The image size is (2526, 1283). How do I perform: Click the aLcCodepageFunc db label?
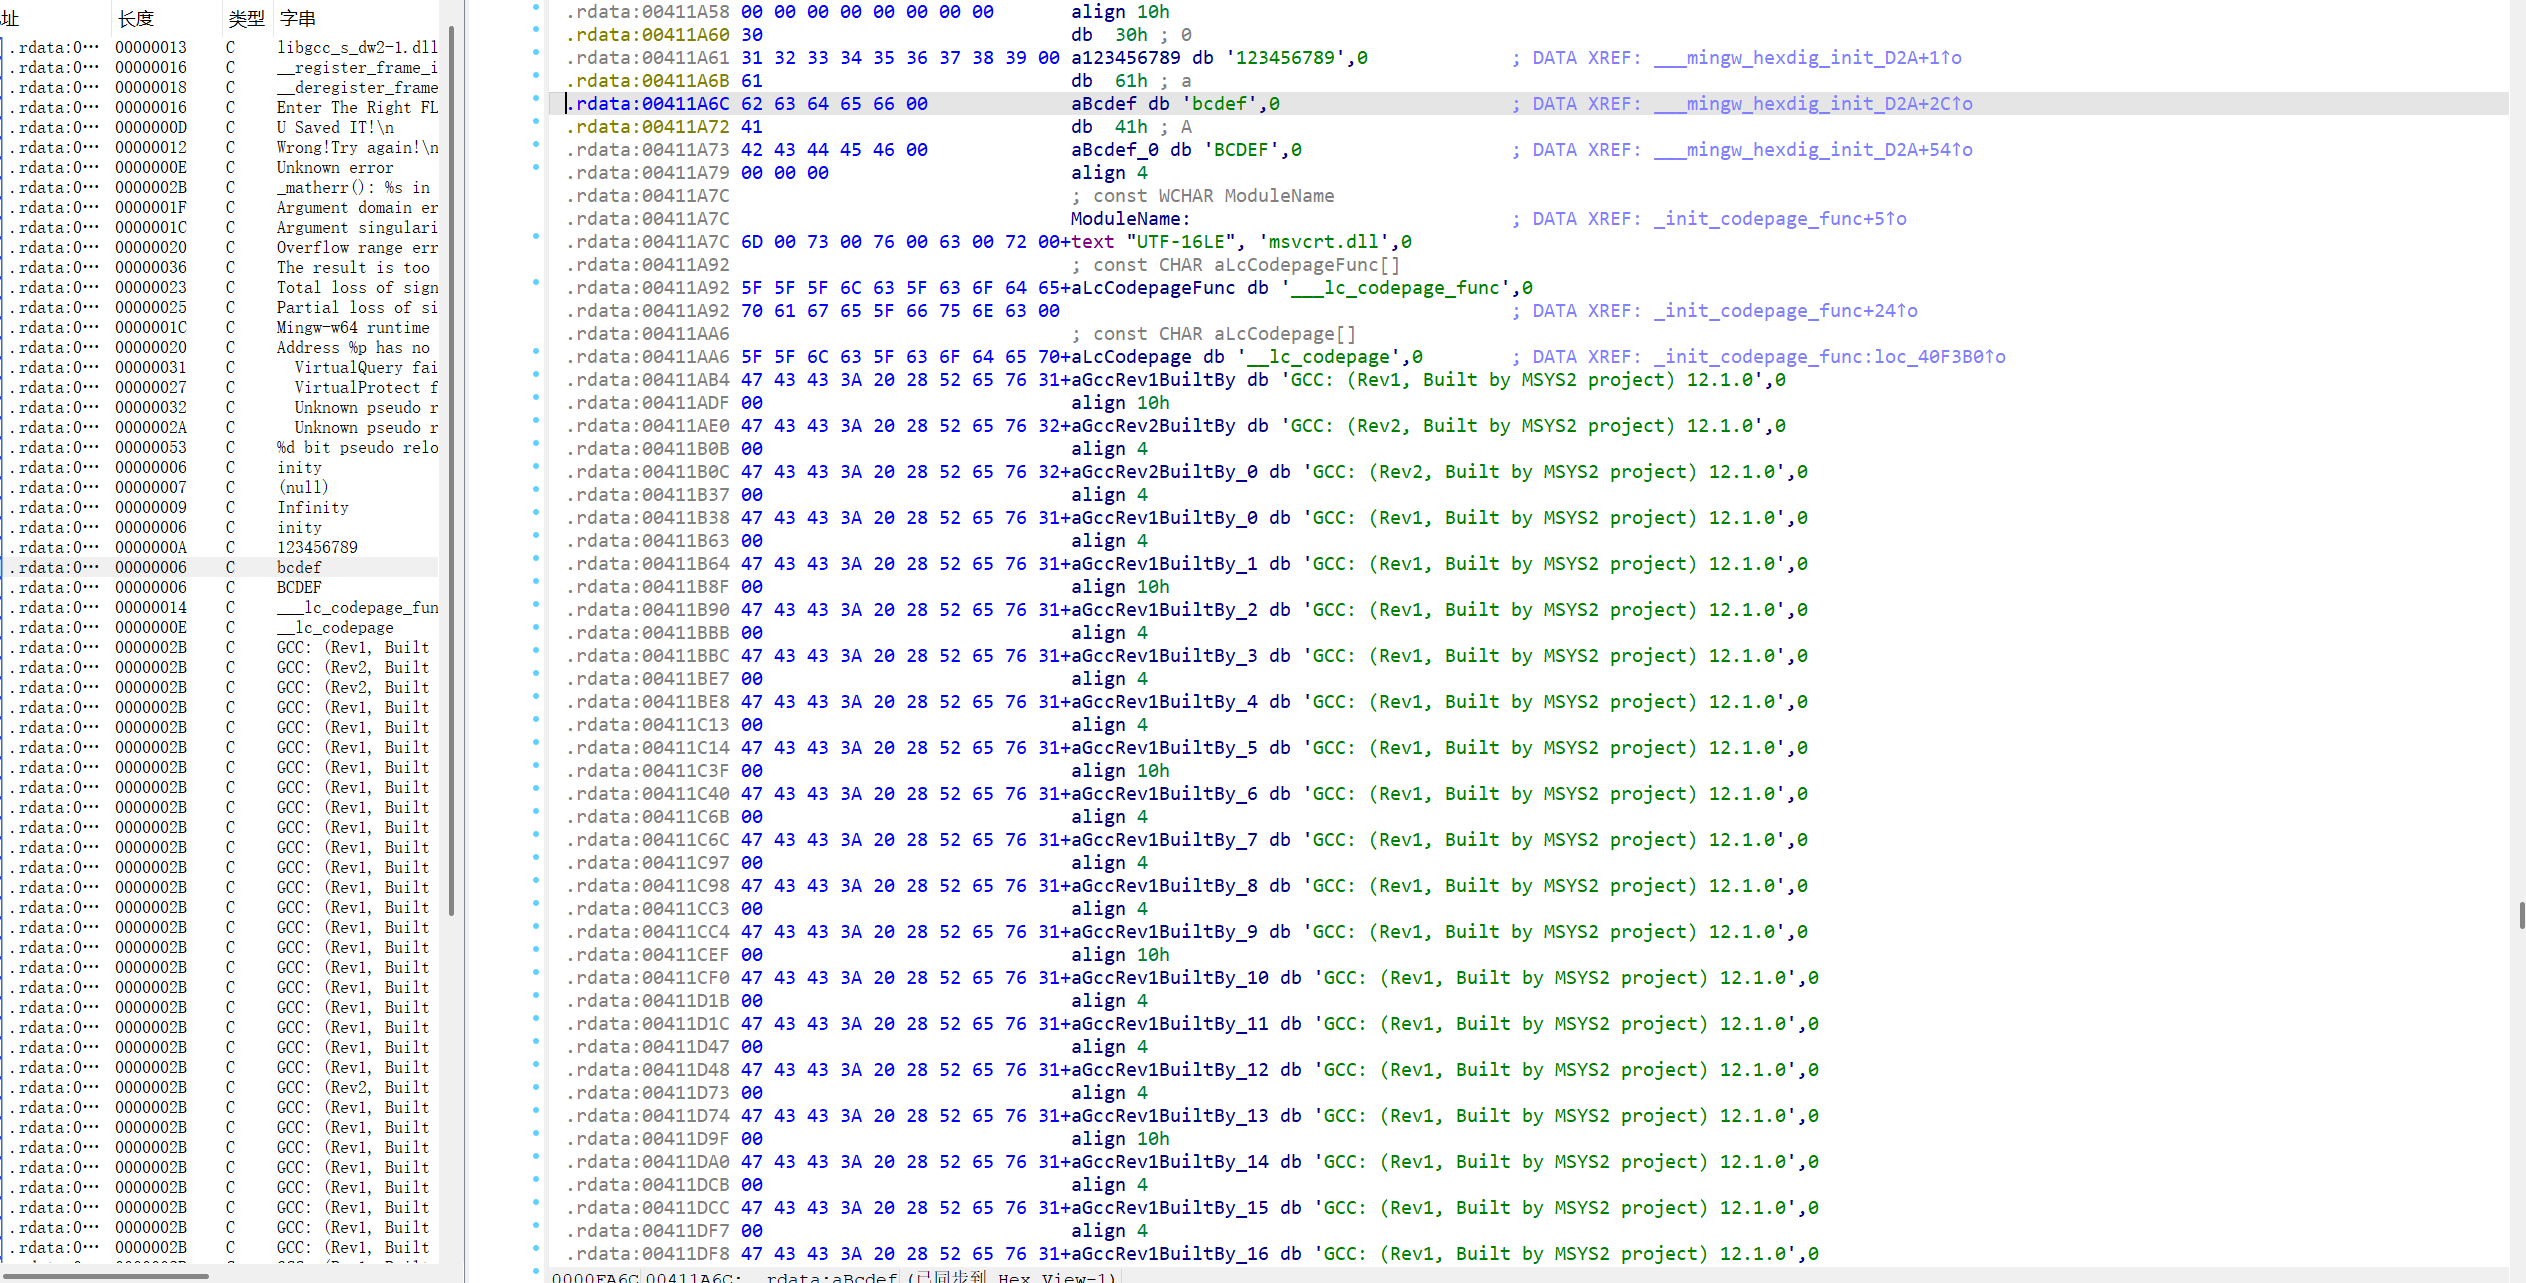pyautogui.click(x=1152, y=288)
